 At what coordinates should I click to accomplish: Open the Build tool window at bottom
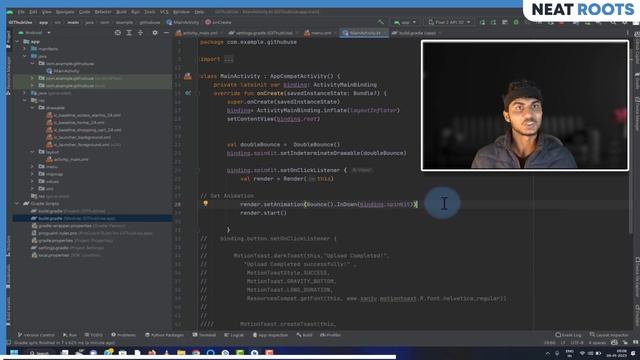304,335
